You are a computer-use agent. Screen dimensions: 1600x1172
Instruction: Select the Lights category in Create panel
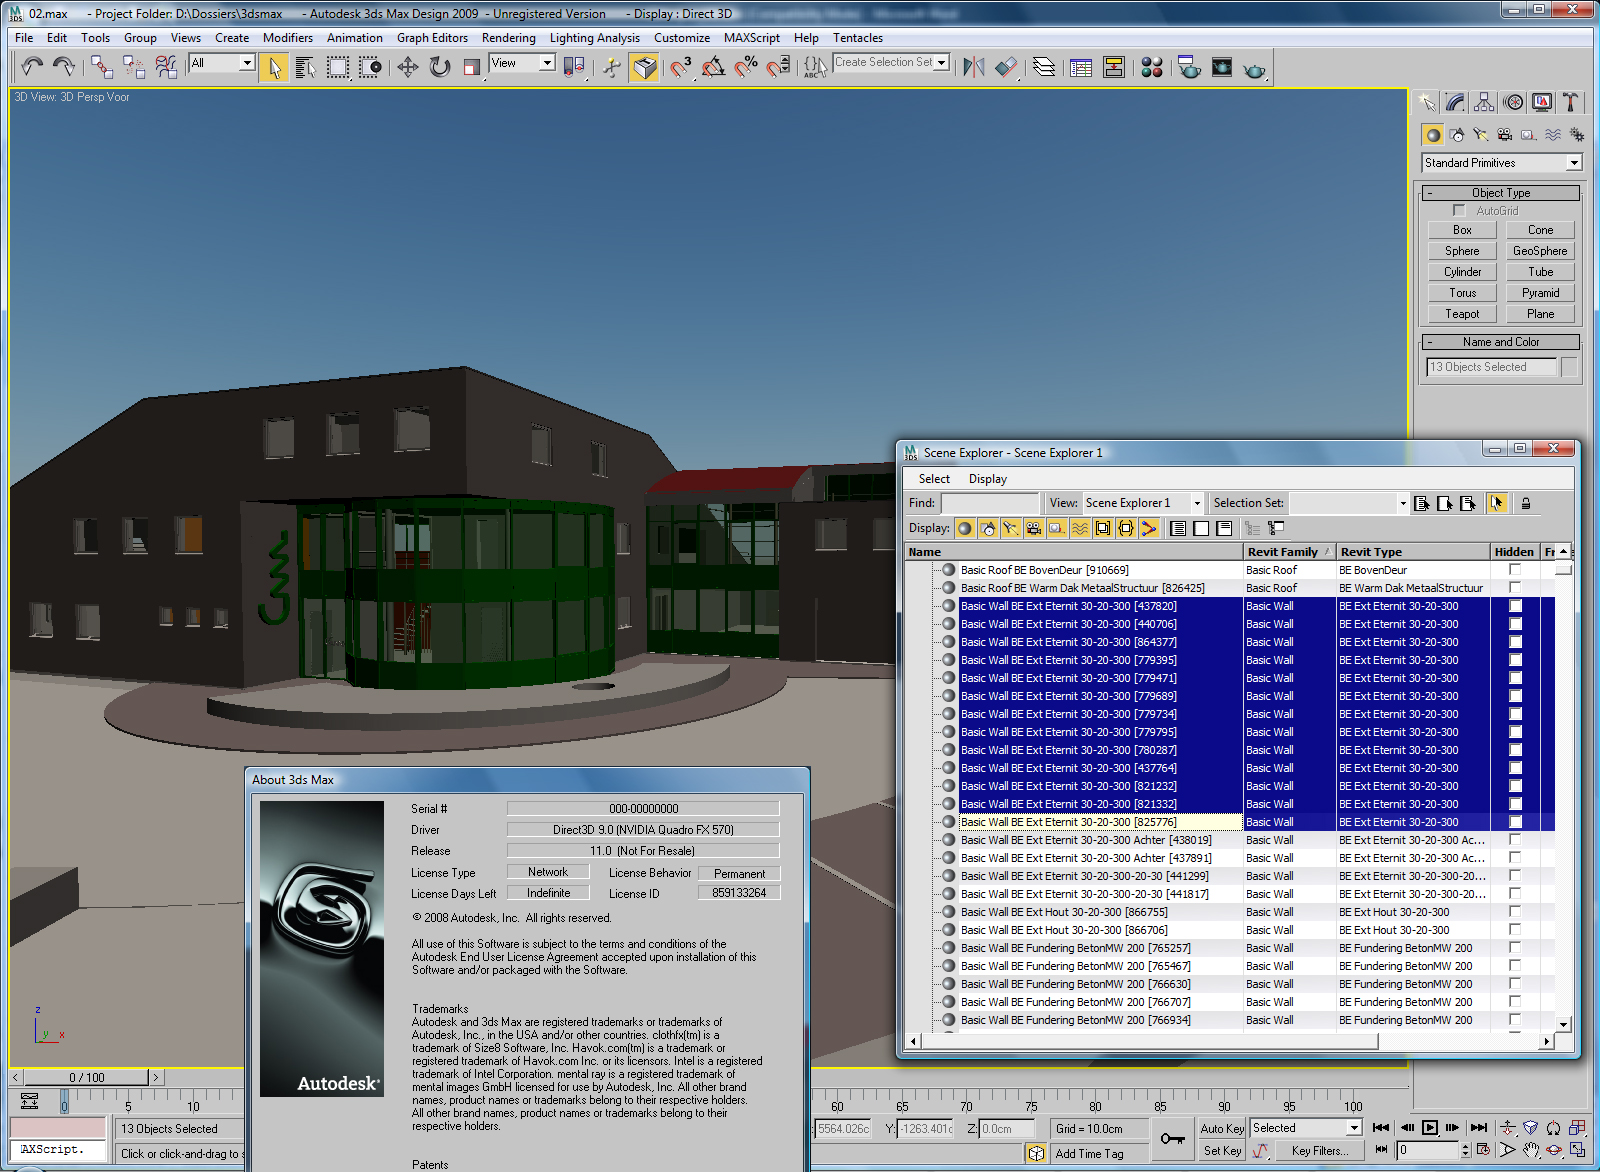coord(1481,135)
